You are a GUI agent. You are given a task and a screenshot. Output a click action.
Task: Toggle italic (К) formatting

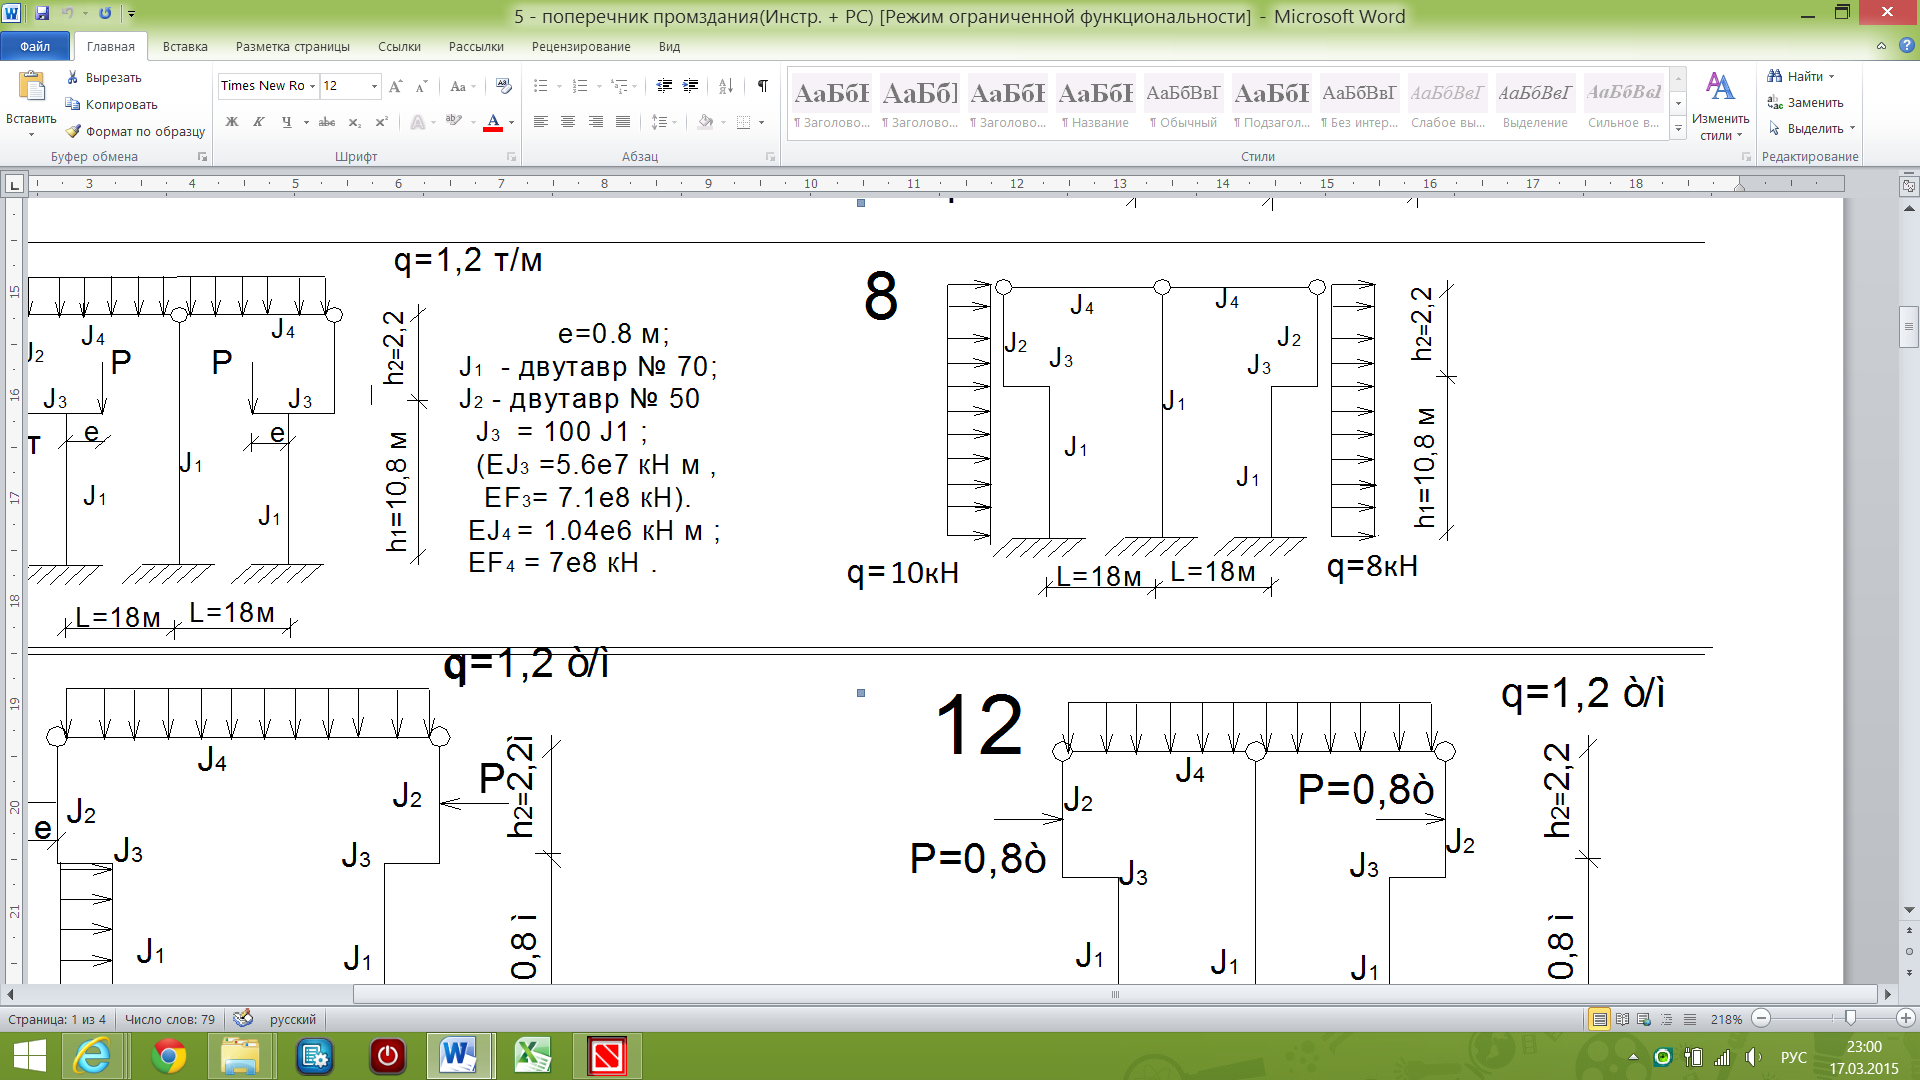point(258,122)
